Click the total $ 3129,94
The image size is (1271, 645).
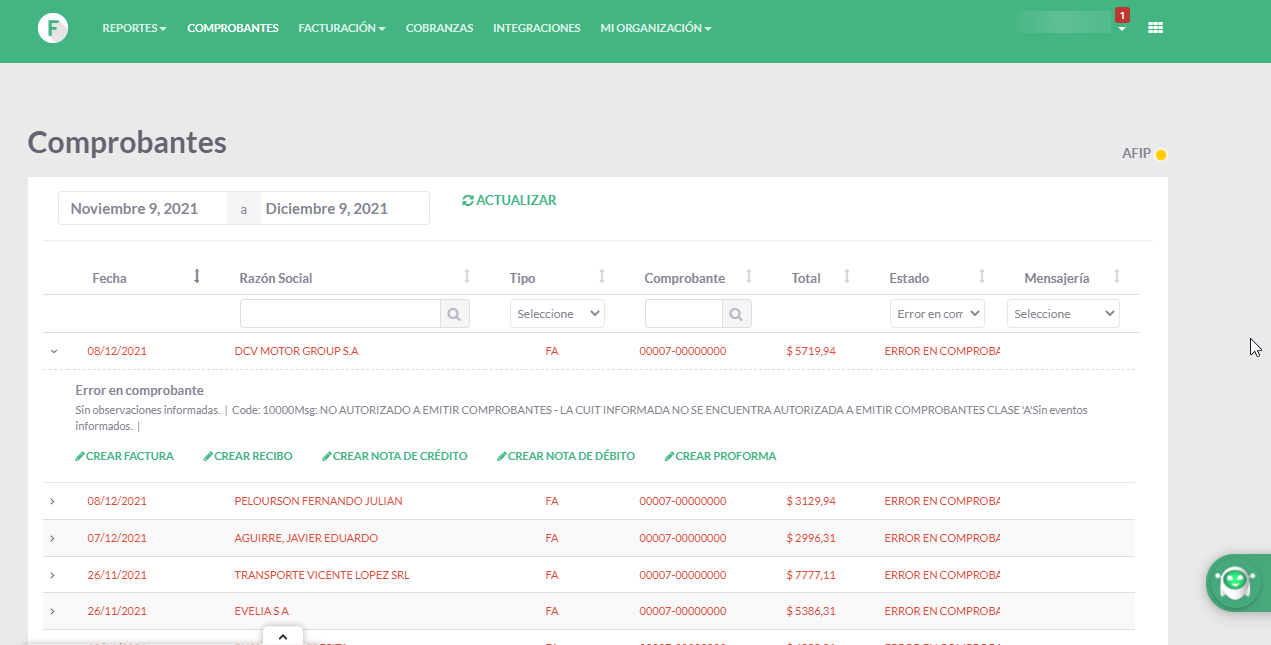pos(811,501)
